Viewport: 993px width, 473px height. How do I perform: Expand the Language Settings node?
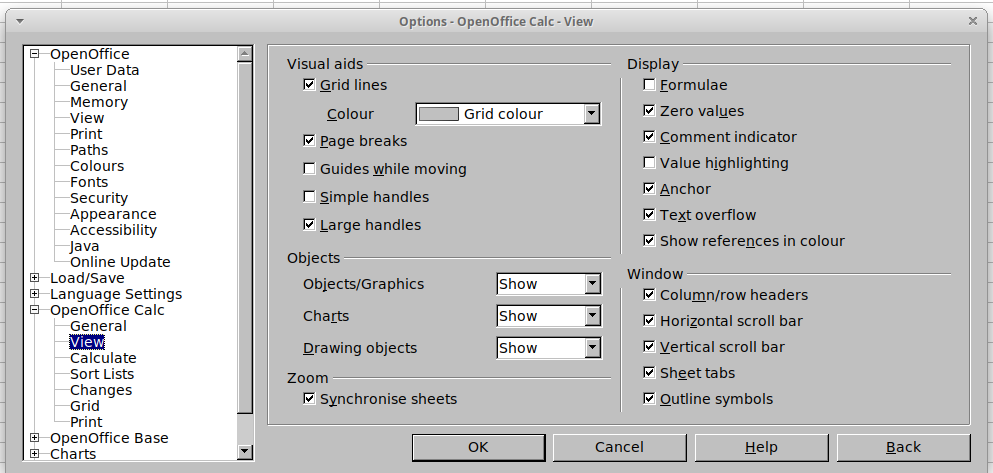tap(35, 293)
